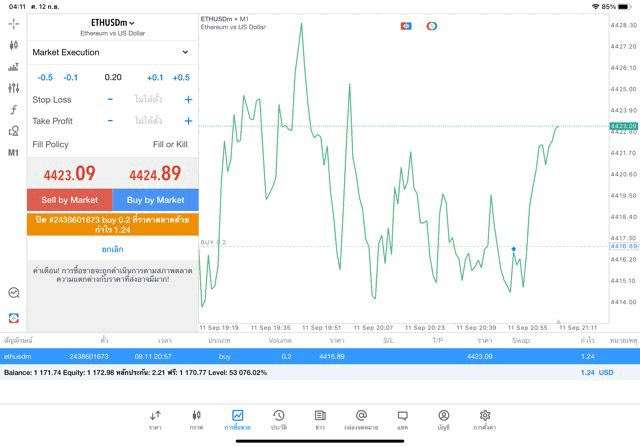This screenshot has width=640, height=447.
Task: Change the M1 timeframe in the sidebar
Action: coord(13,153)
